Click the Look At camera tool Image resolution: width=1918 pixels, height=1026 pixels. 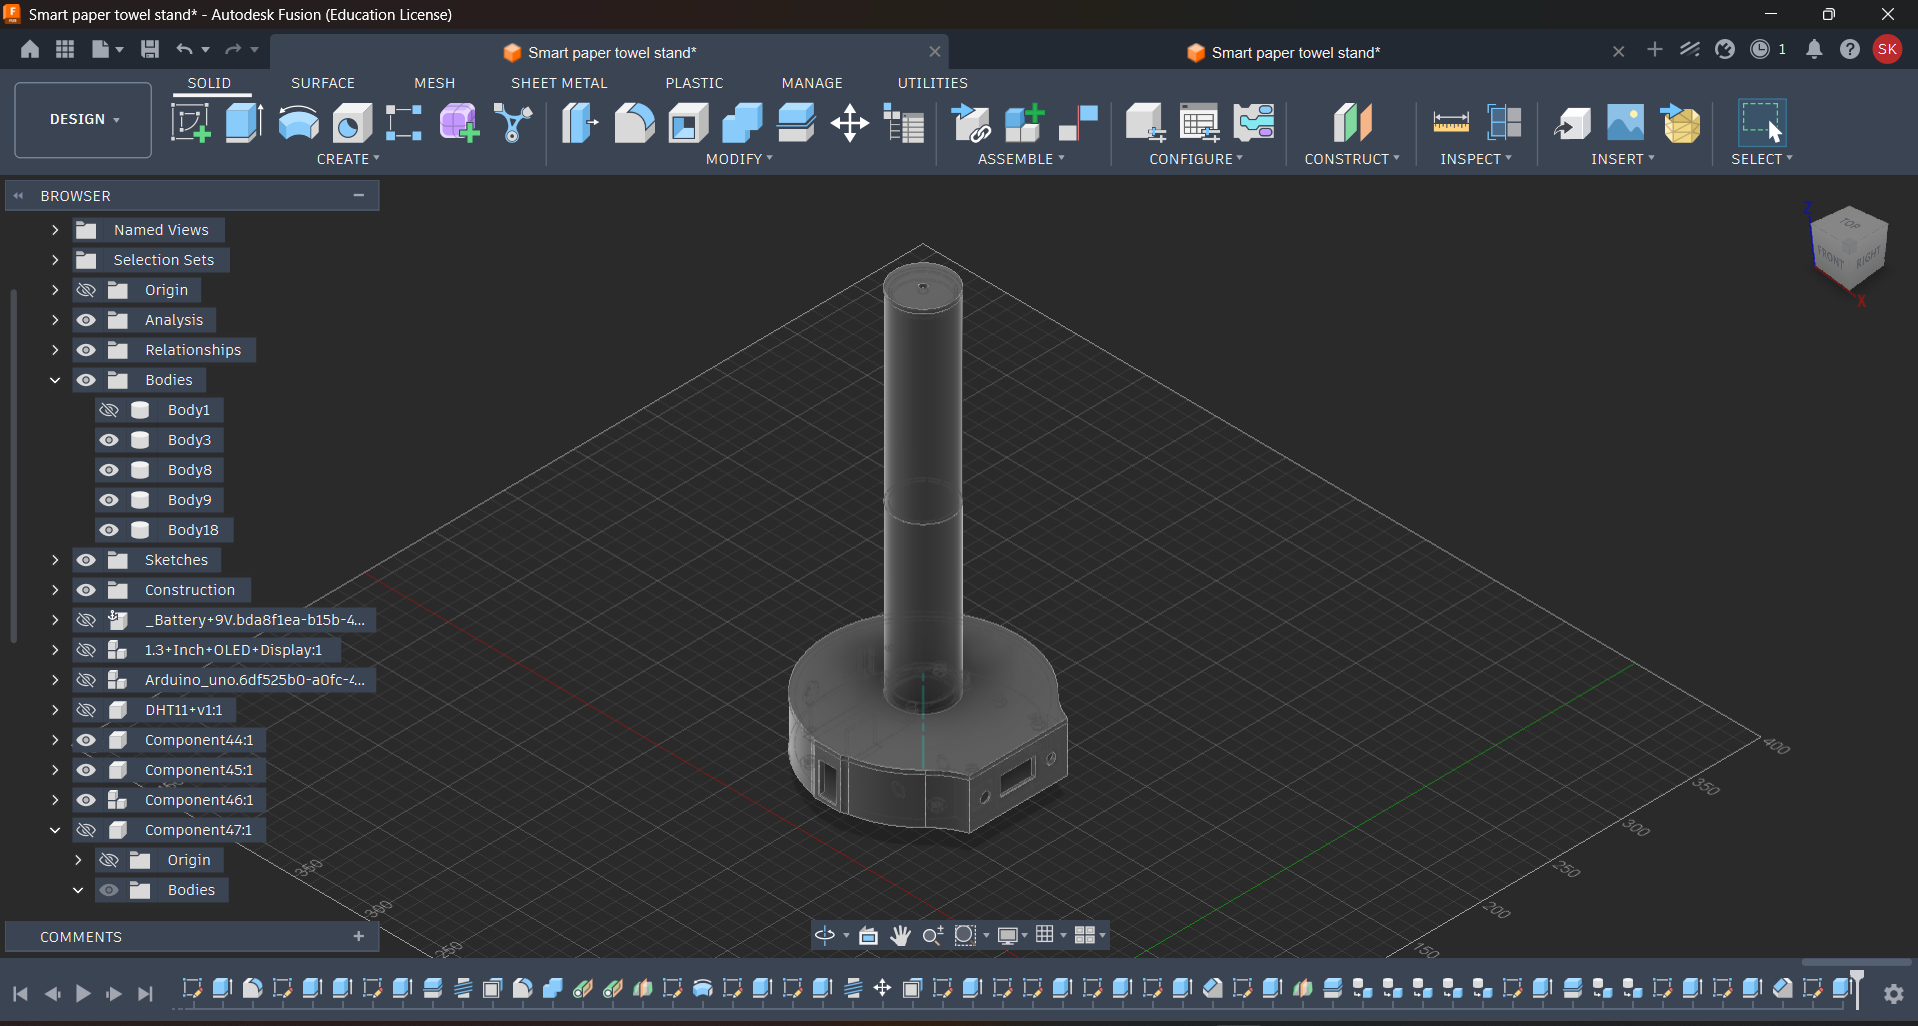pyautogui.click(x=868, y=935)
